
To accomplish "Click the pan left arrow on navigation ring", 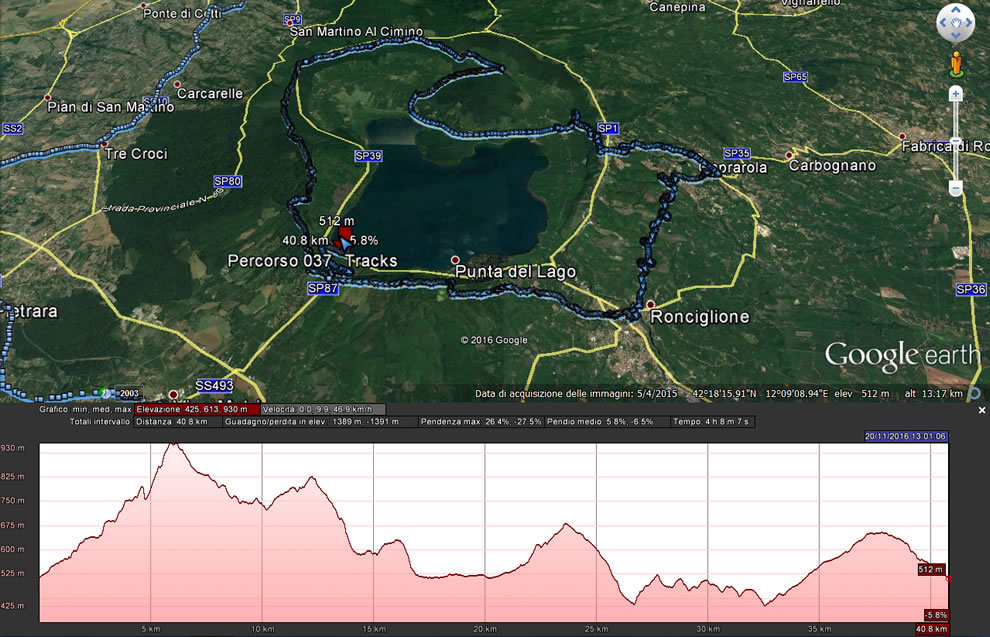I will pyautogui.click(x=944, y=22).
